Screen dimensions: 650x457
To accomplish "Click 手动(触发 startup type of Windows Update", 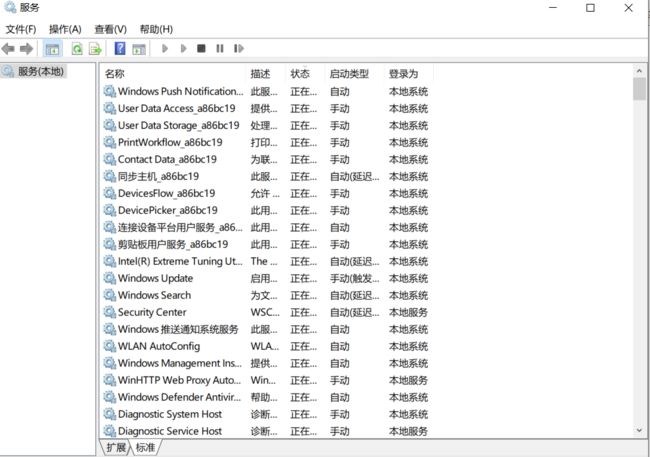I will 354,278.
